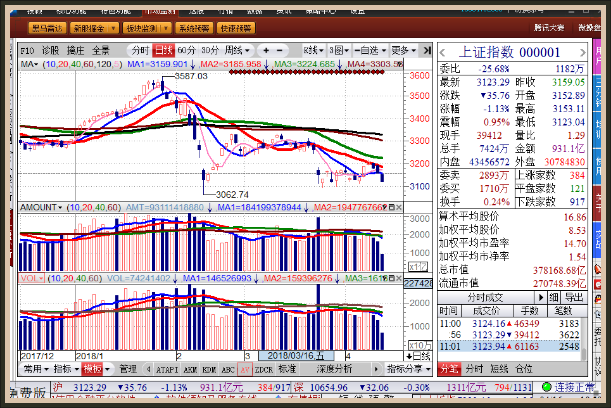
Task: Open 周线 period dropdown
Action: click(x=237, y=50)
